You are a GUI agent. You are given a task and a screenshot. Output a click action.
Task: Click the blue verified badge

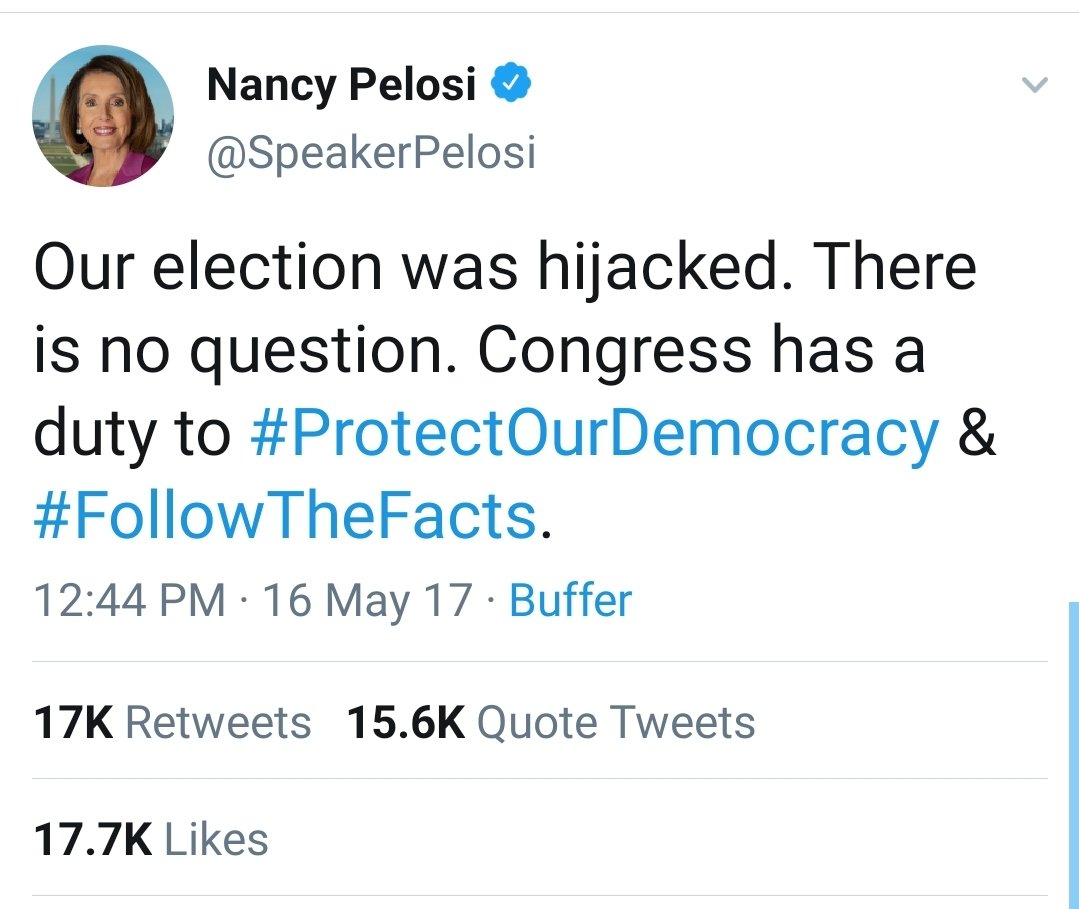click(510, 86)
